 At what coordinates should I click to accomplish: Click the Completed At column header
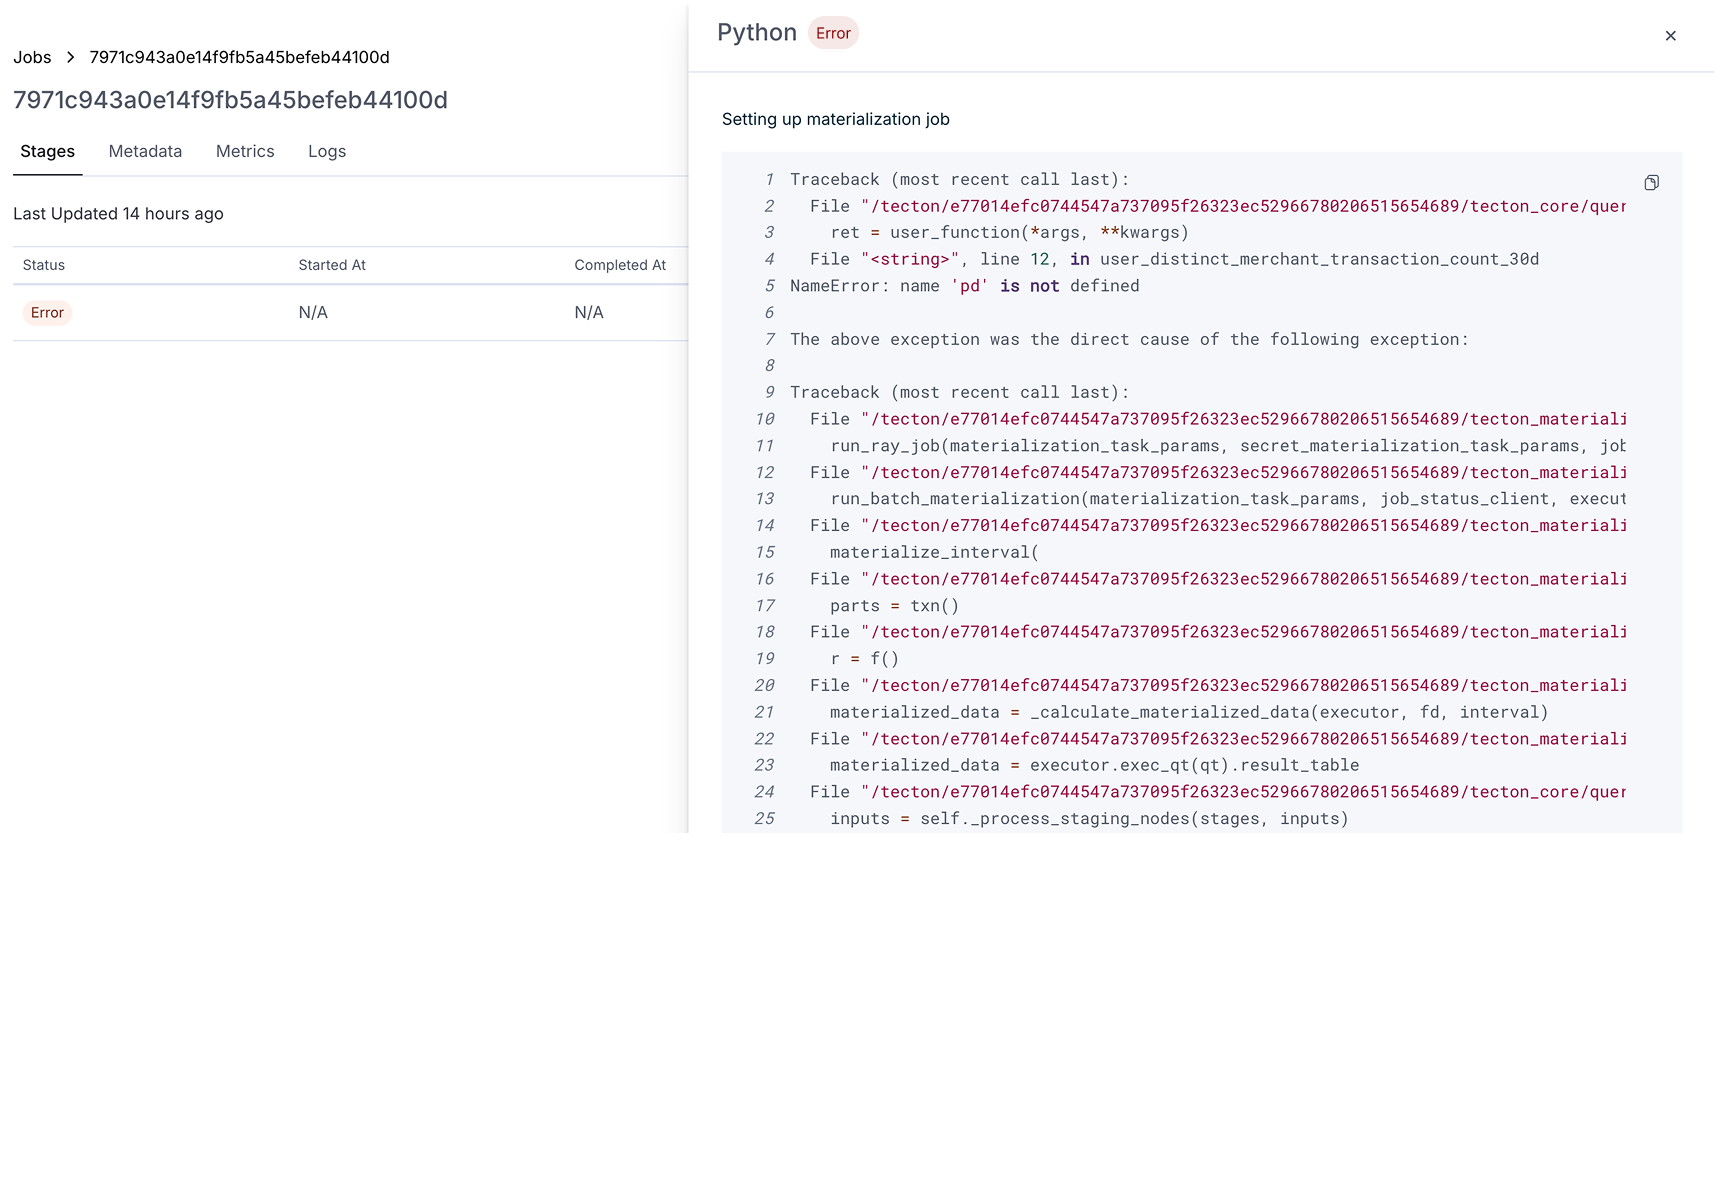[x=620, y=265]
